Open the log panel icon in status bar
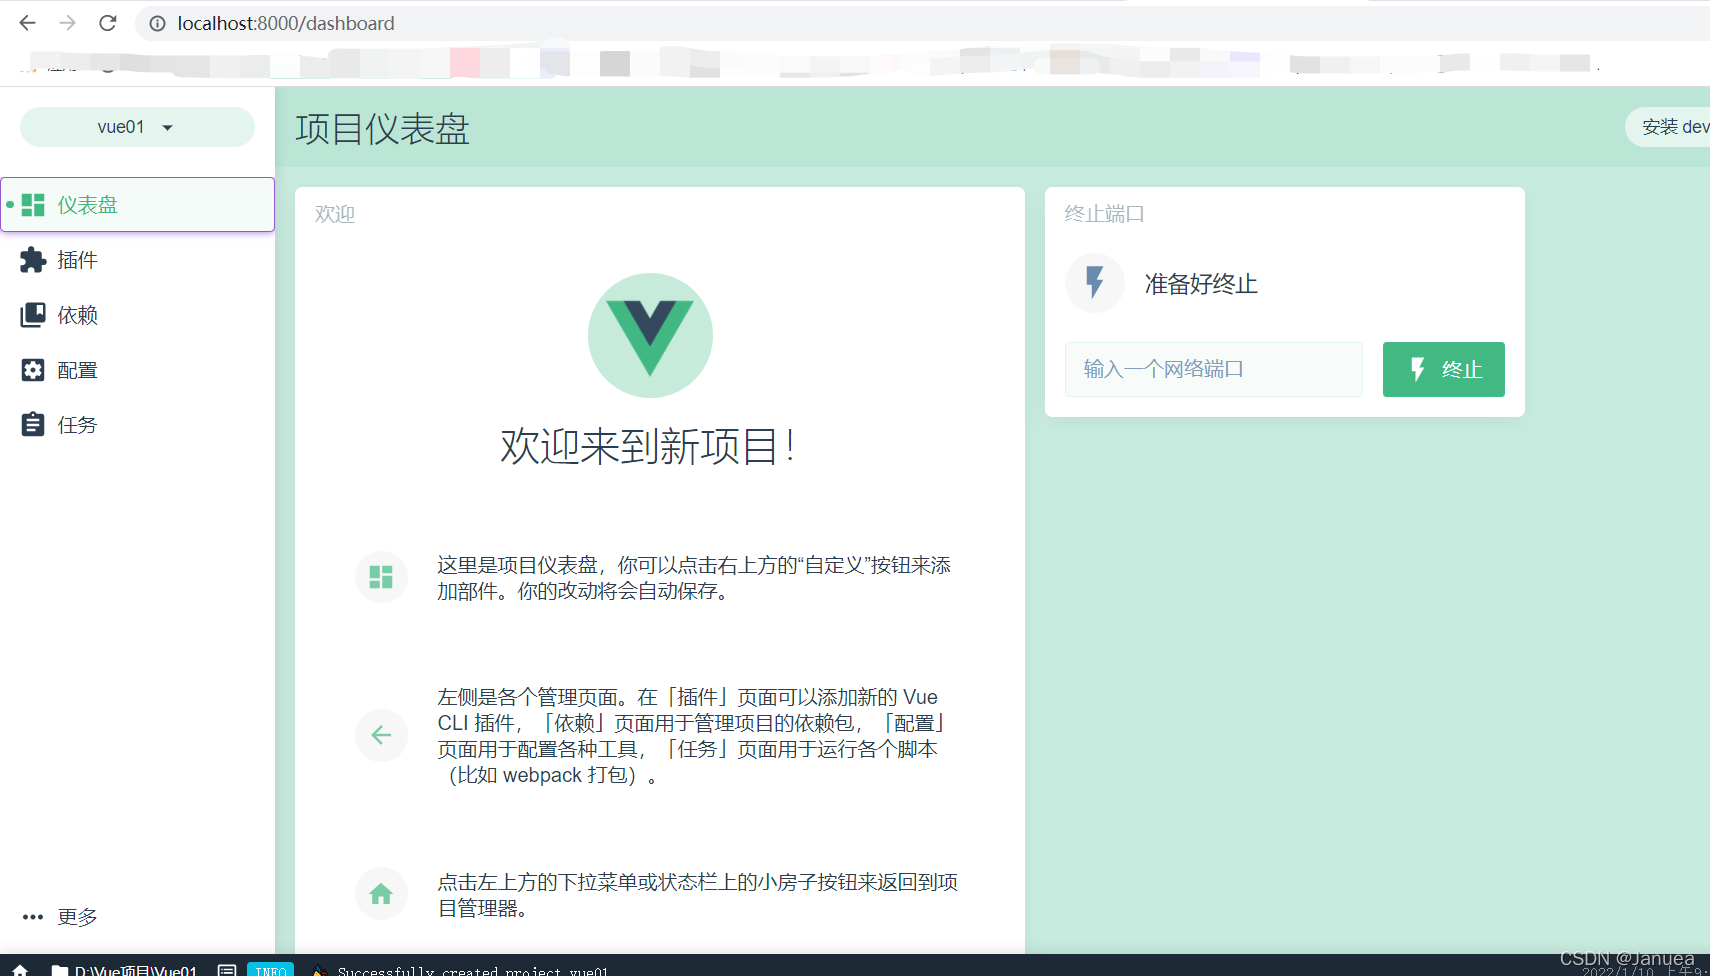The width and height of the screenshot is (1710, 976). click(227, 969)
